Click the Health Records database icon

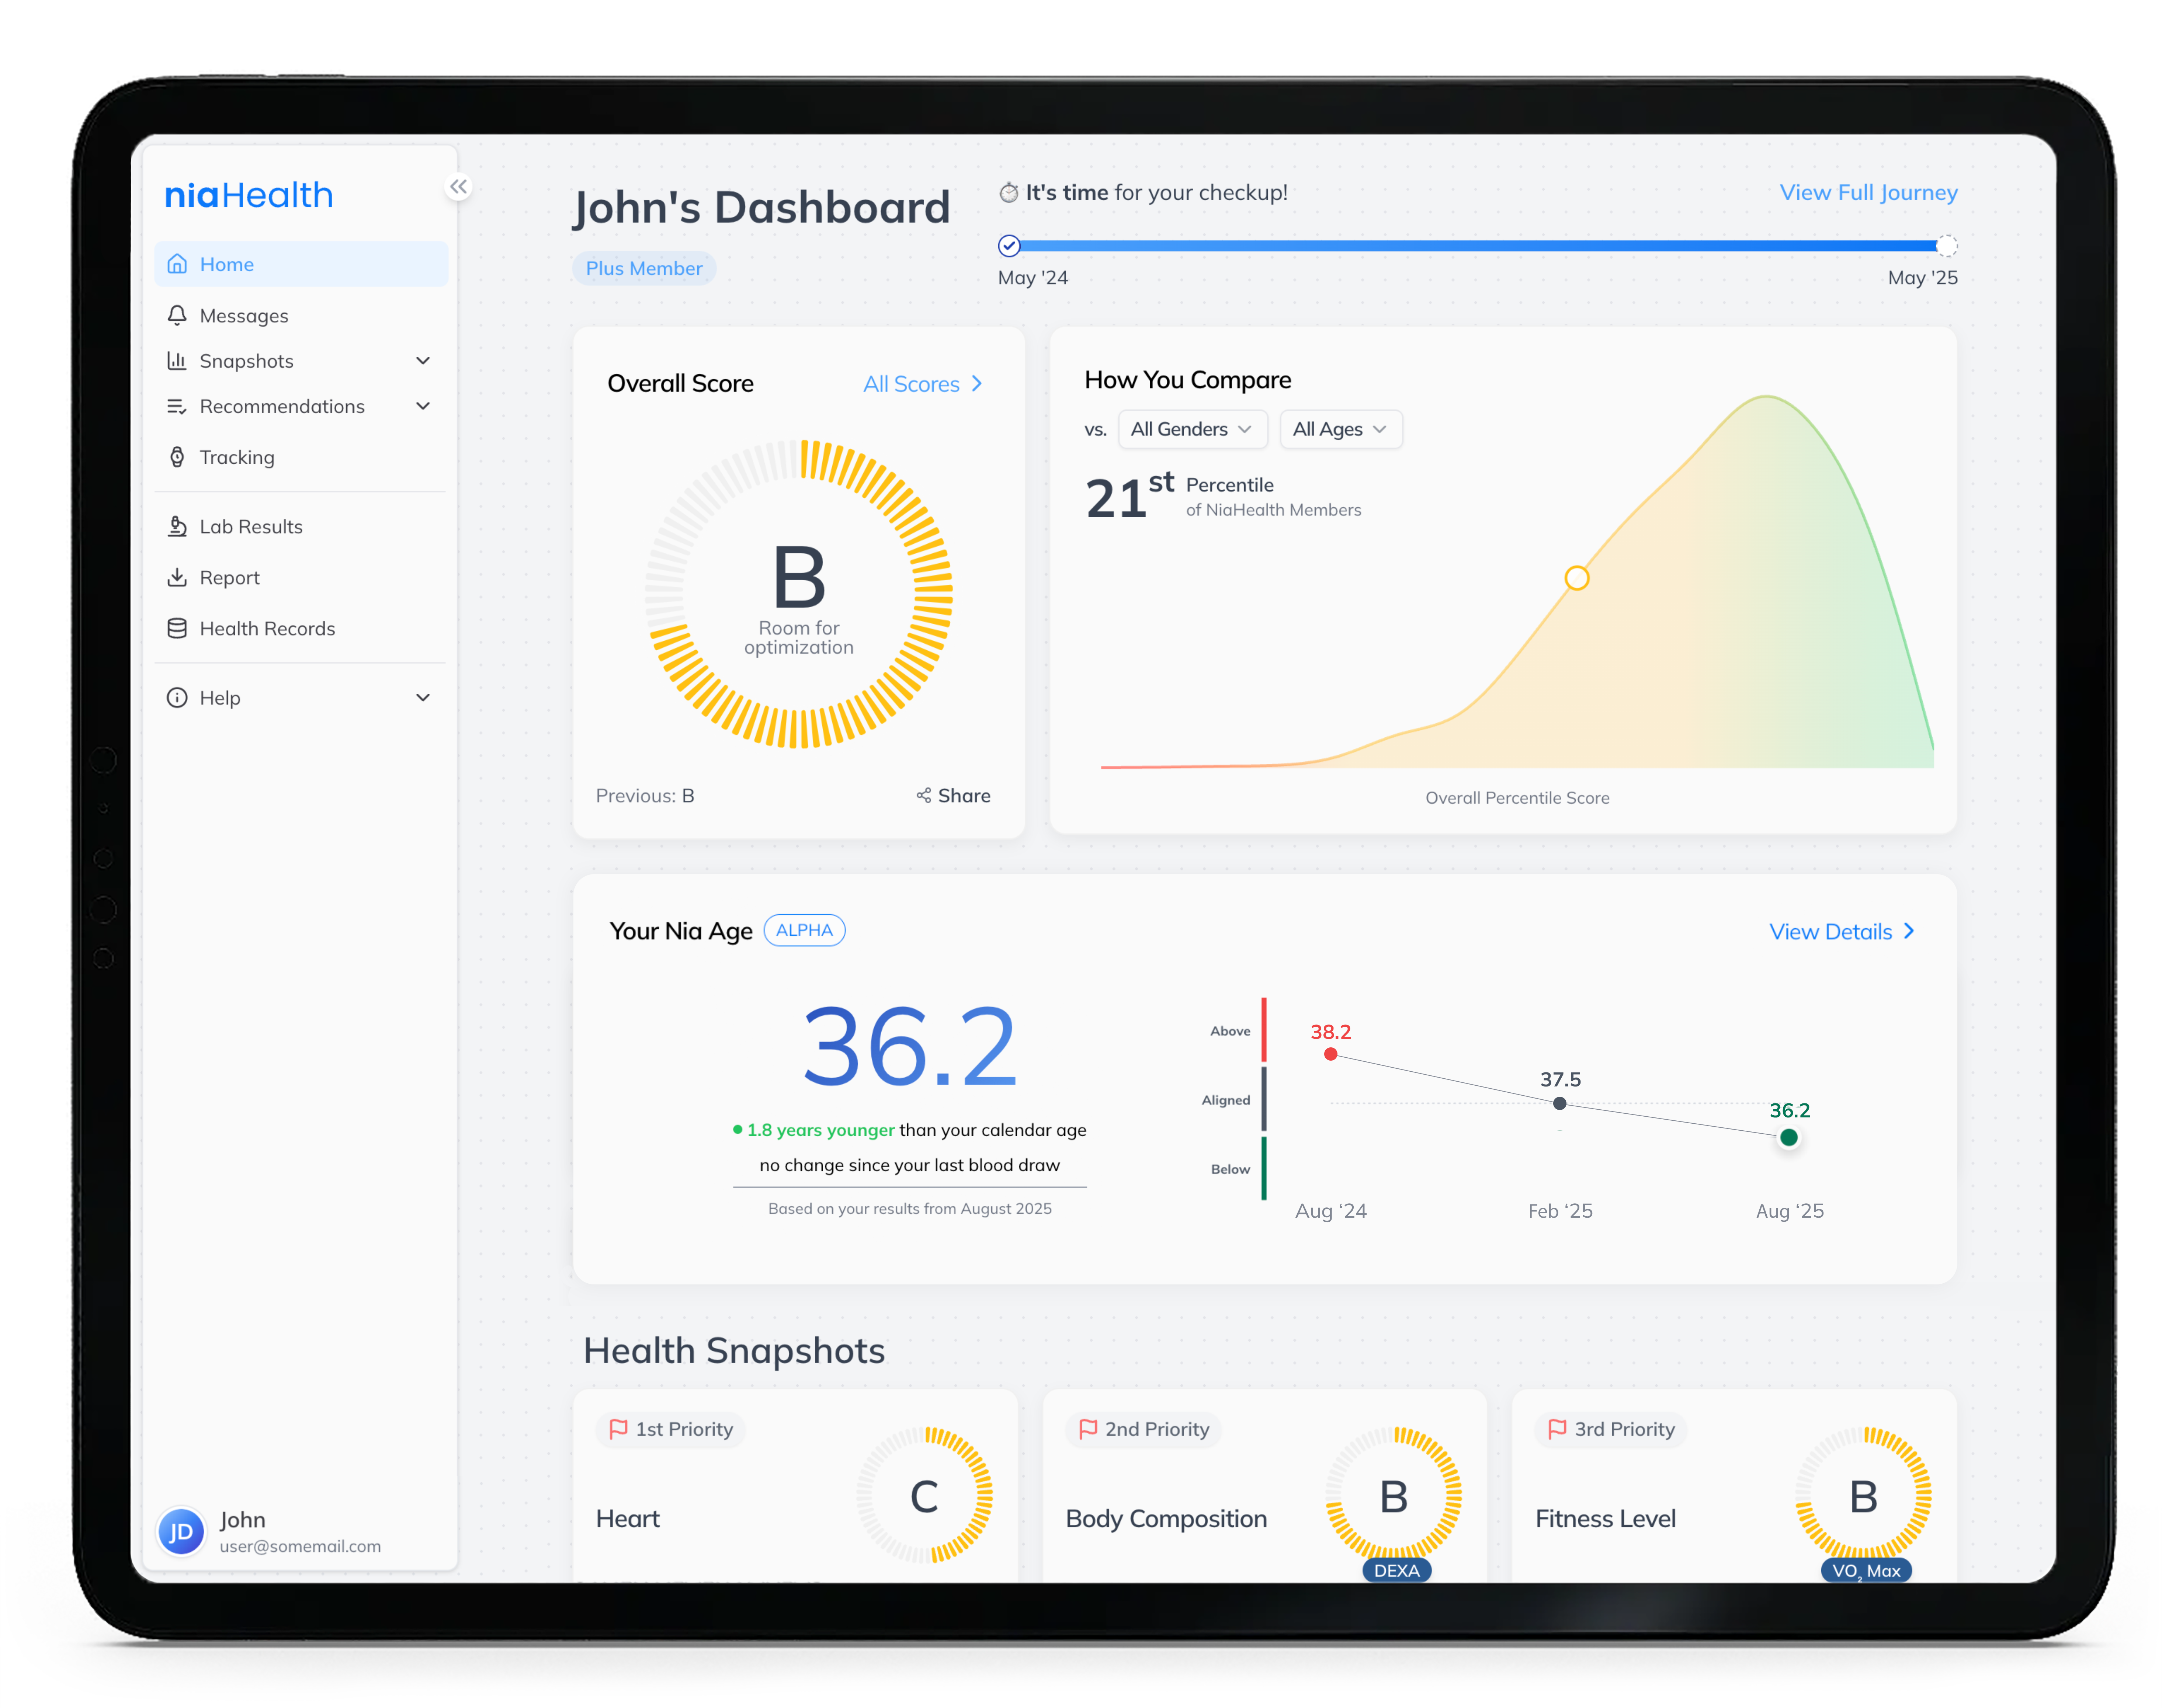(x=177, y=628)
